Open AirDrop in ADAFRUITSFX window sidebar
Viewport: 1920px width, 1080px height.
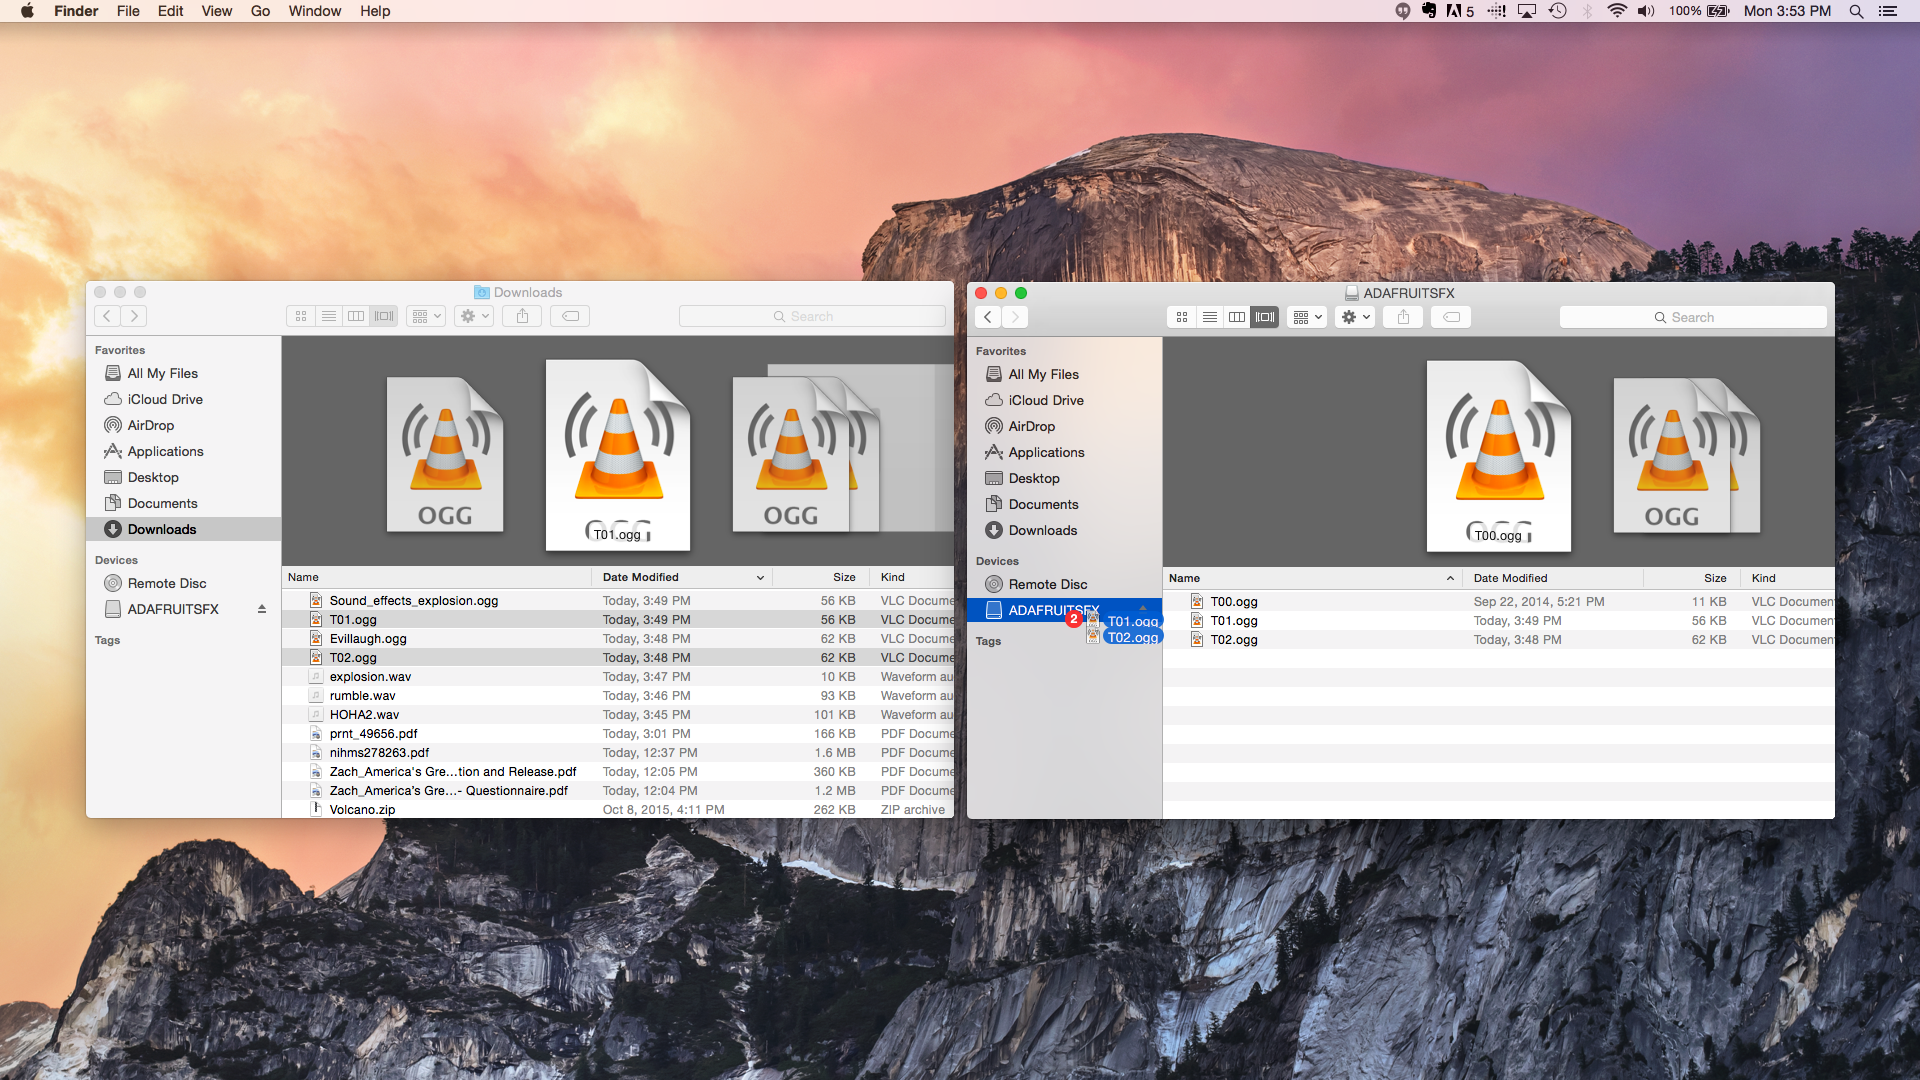point(1031,426)
